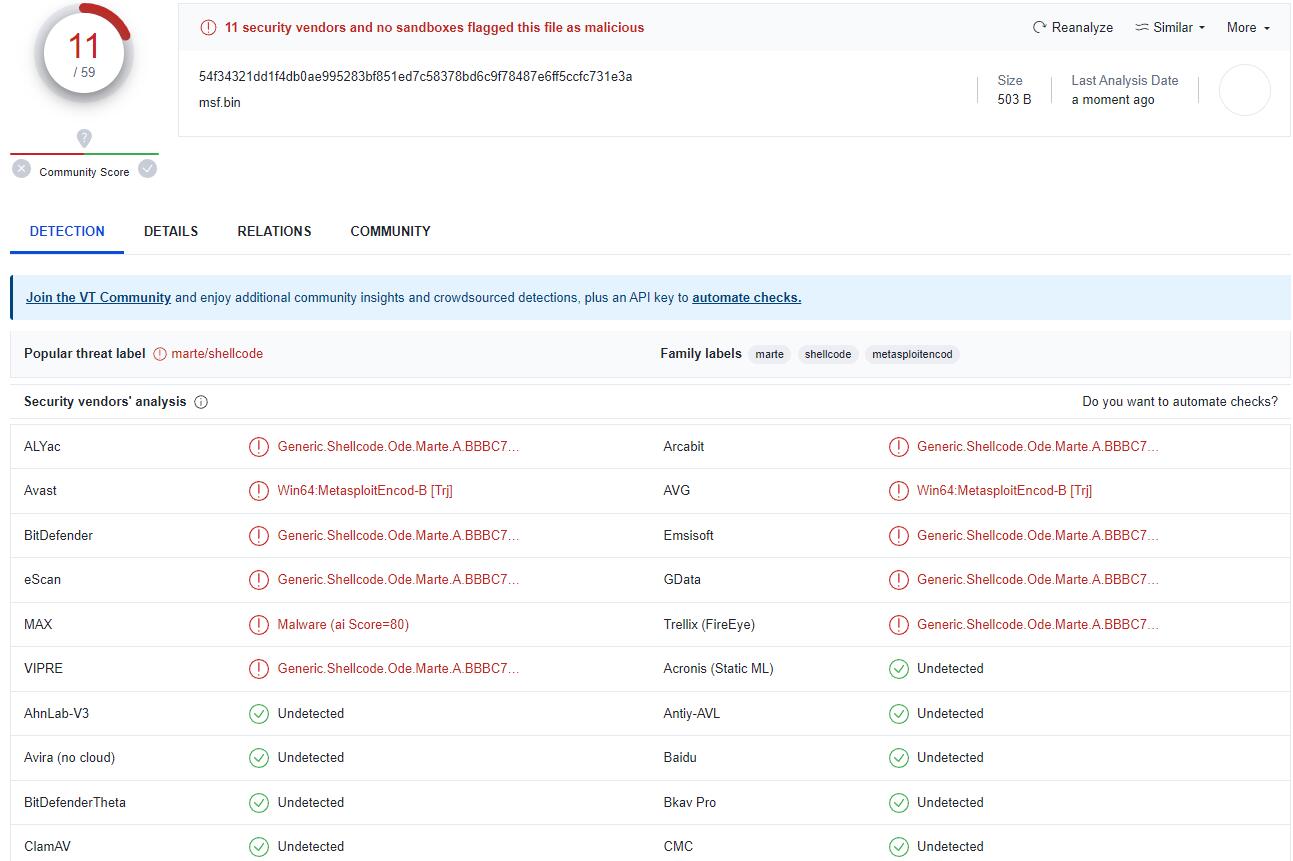Click Avast's Win64:MetasploitEncod-B [Trj] result
The height and width of the screenshot is (861, 1293).
(365, 491)
